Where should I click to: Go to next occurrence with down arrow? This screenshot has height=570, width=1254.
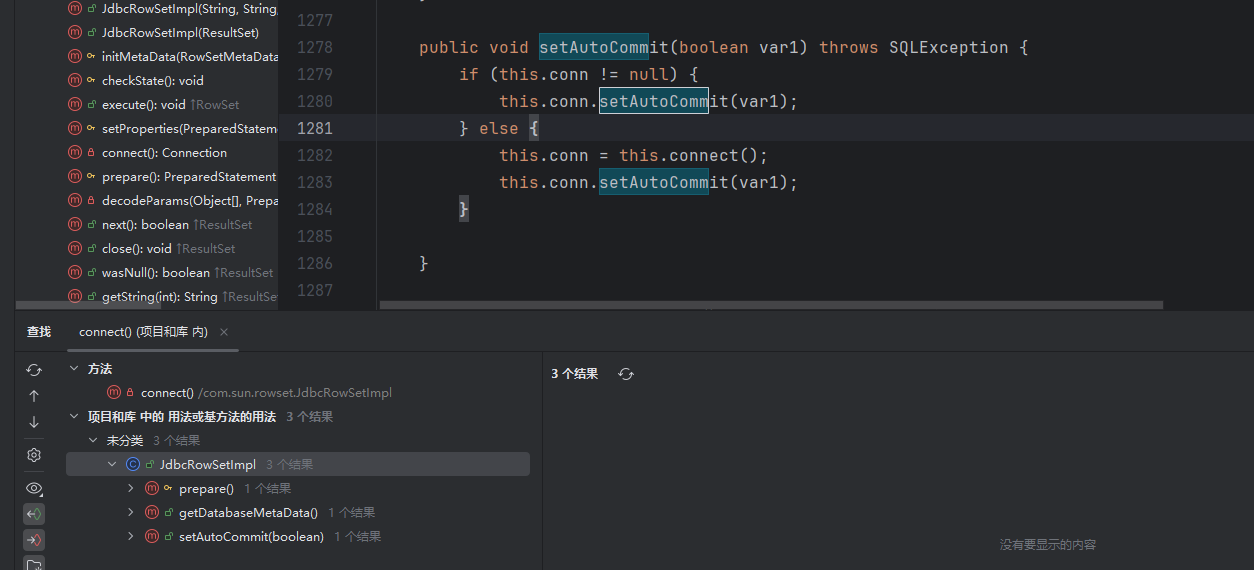point(34,422)
